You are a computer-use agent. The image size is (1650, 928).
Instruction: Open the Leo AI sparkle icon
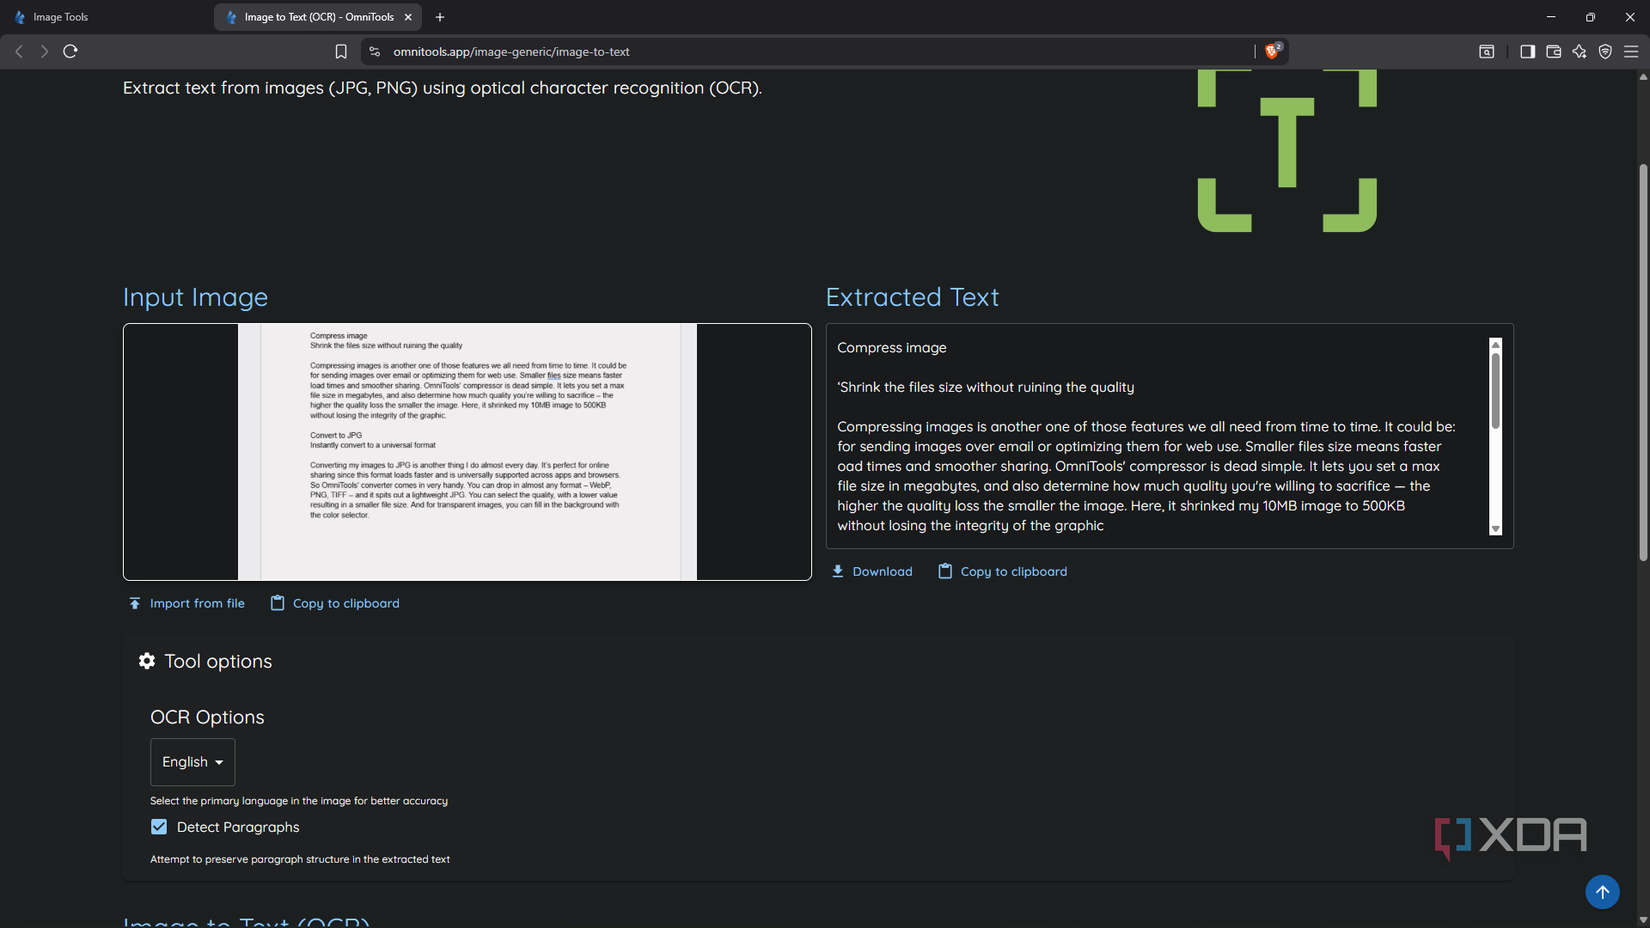coord(1579,51)
